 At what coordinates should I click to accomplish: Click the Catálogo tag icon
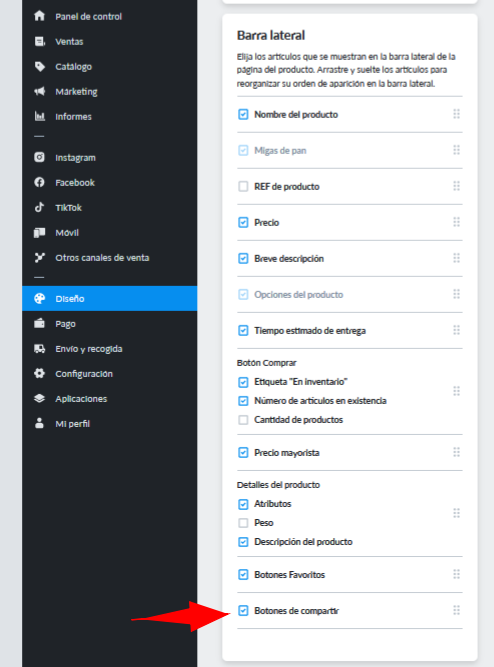(40, 66)
